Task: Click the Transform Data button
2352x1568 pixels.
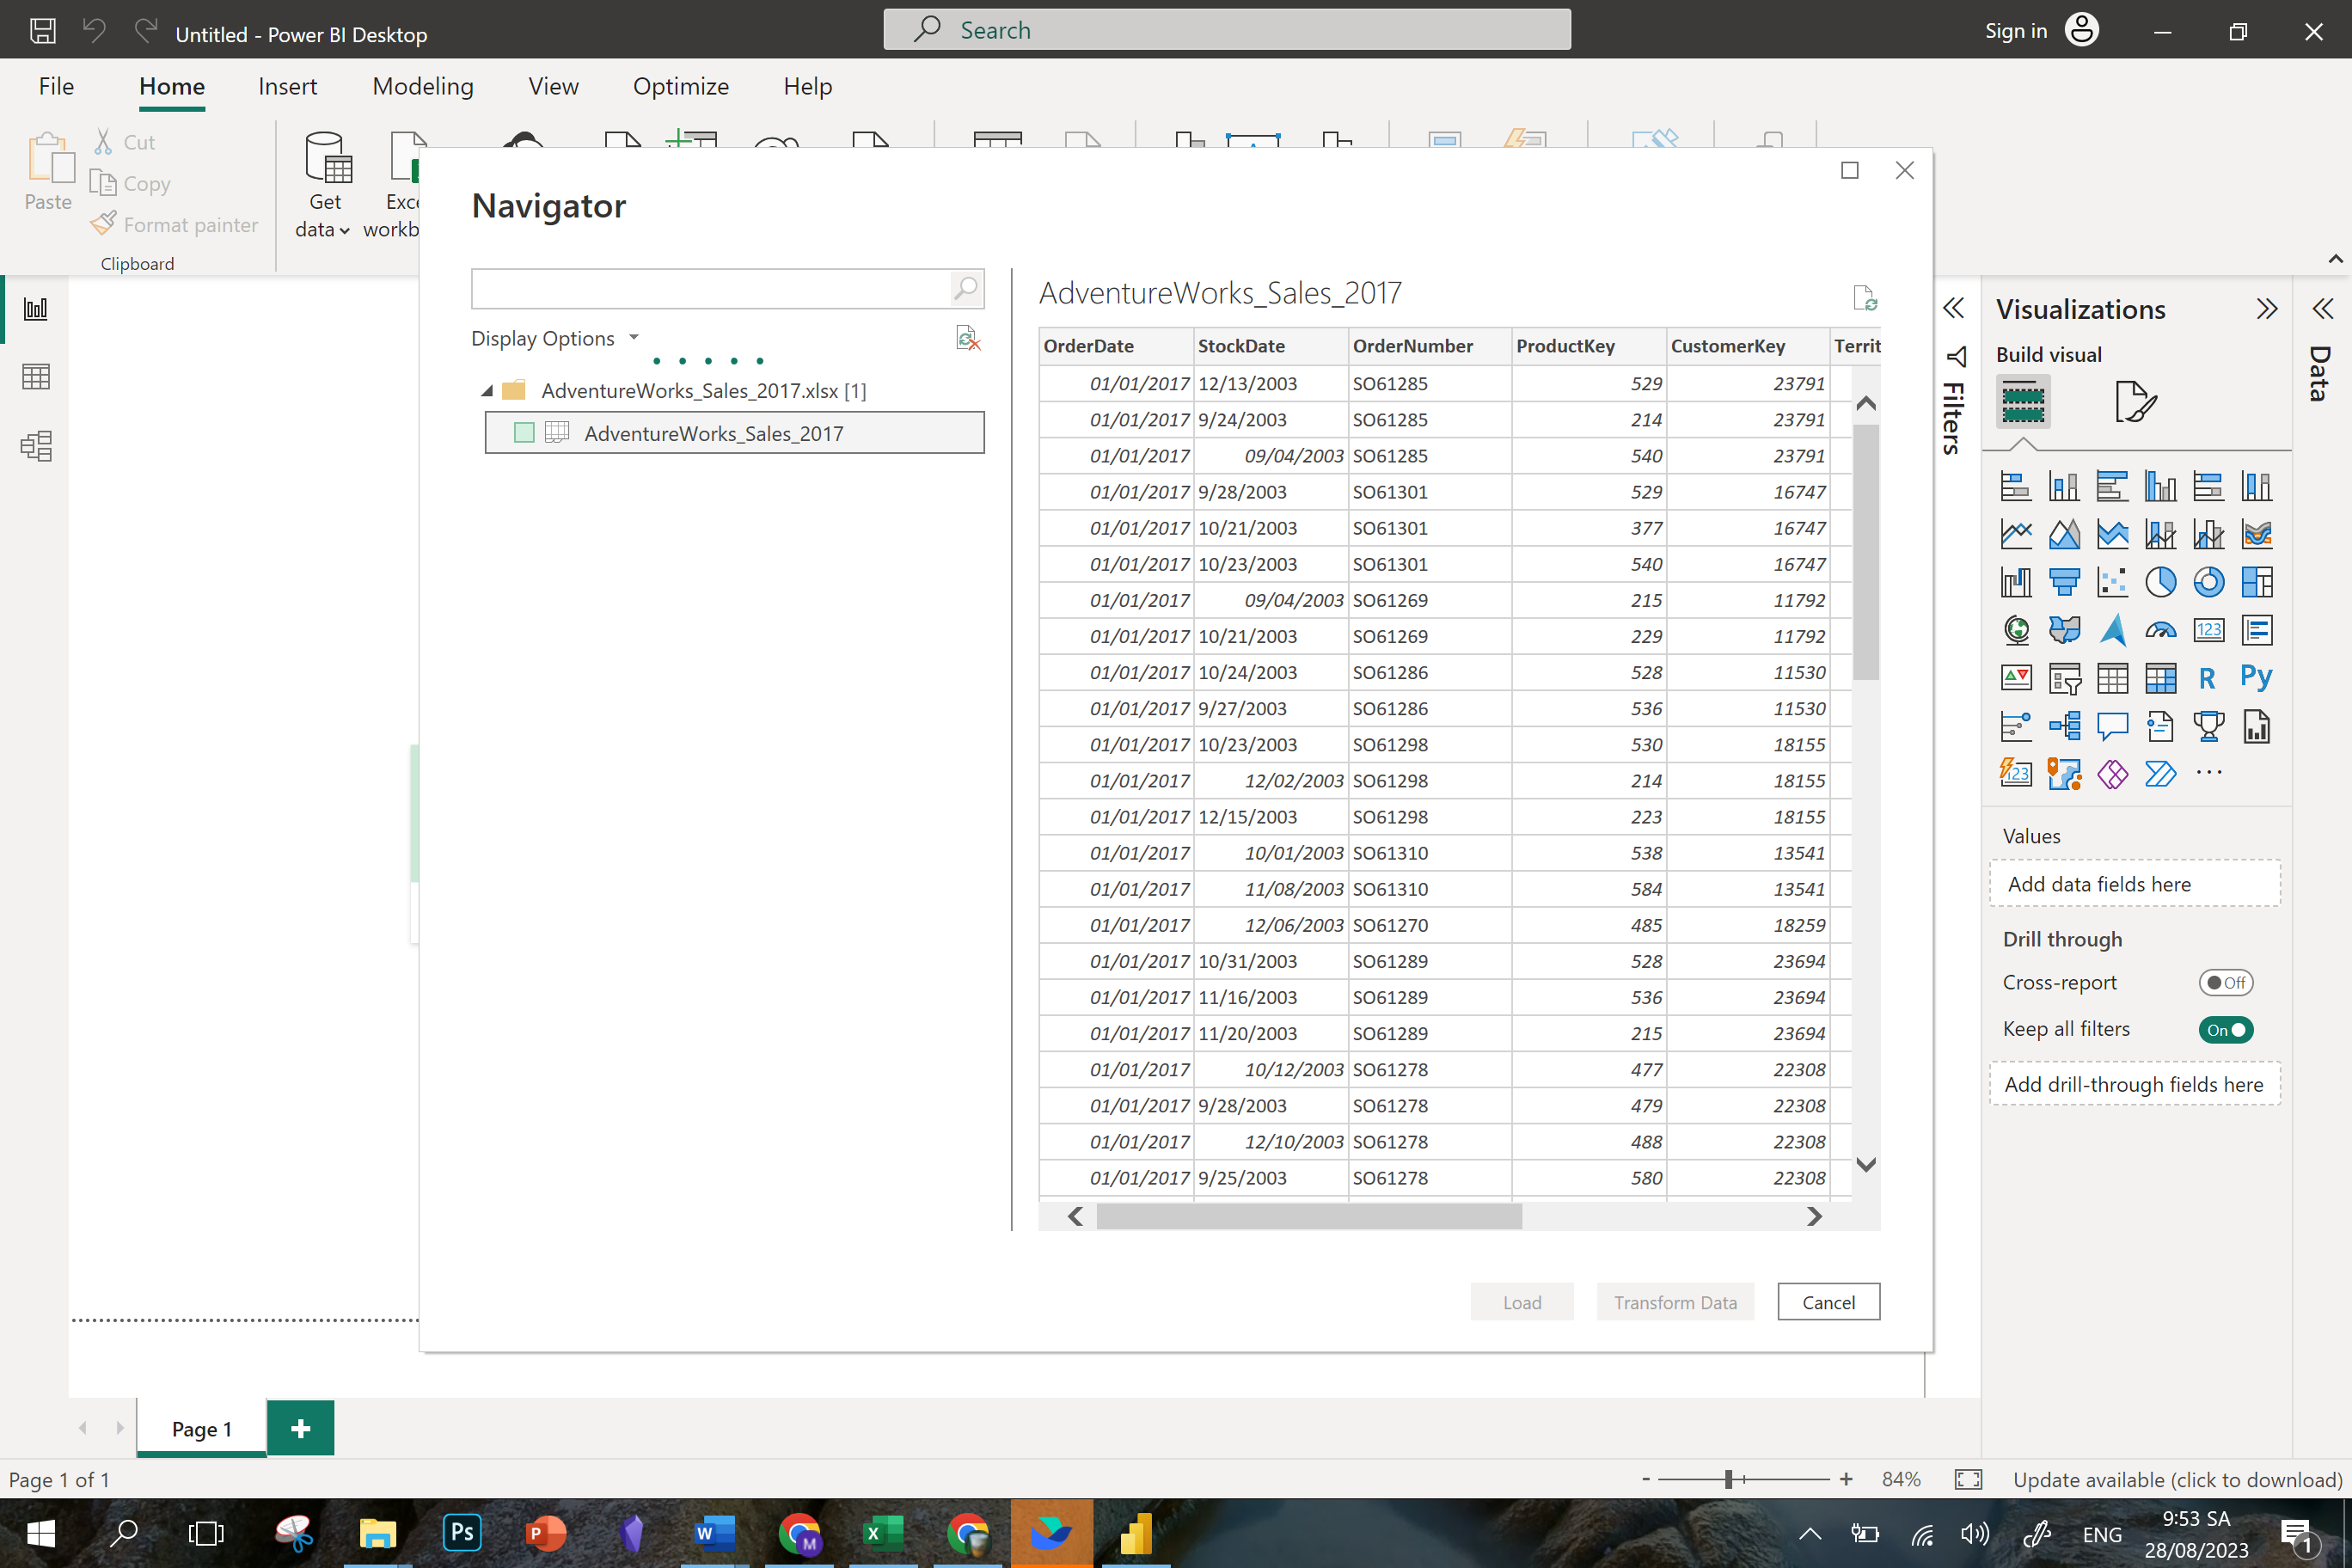Action: tap(1675, 1302)
